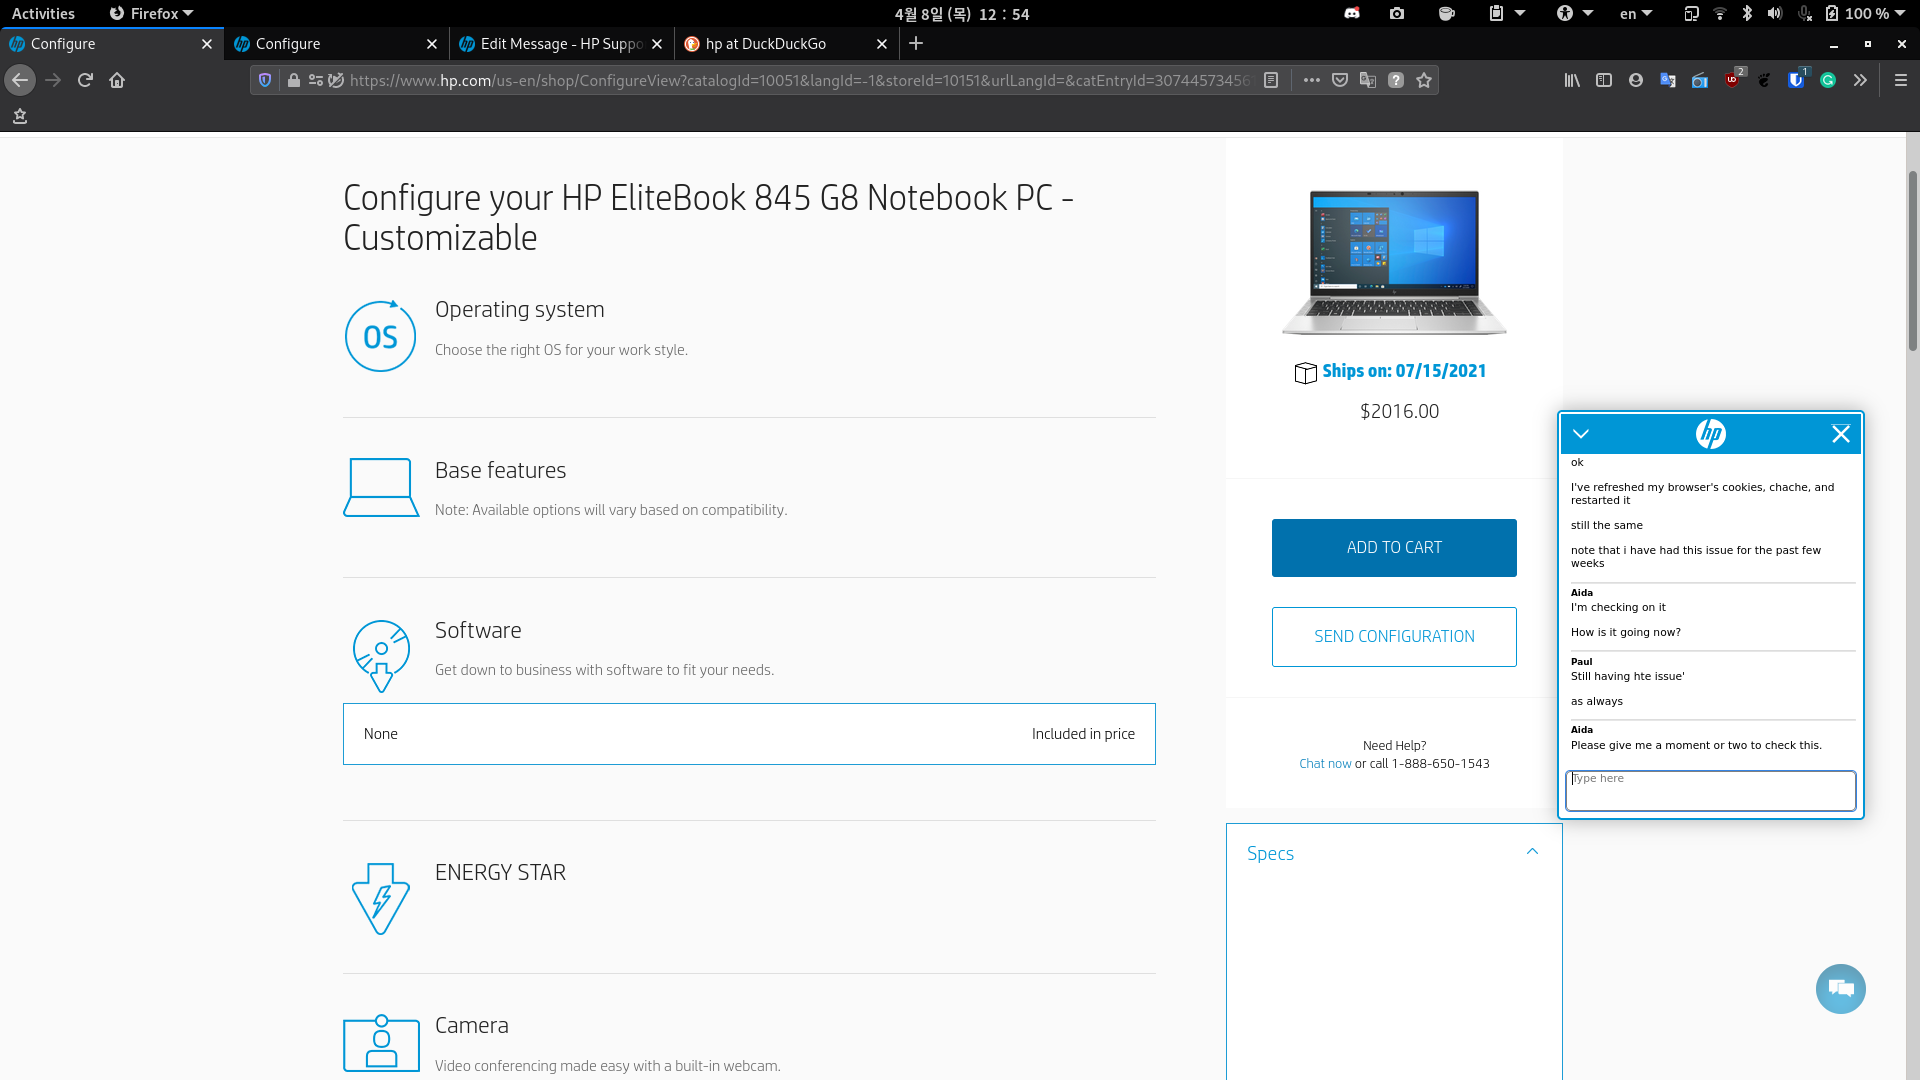The width and height of the screenshot is (1920, 1080).
Task: Open the Google Translate extension
Action: point(1668,80)
